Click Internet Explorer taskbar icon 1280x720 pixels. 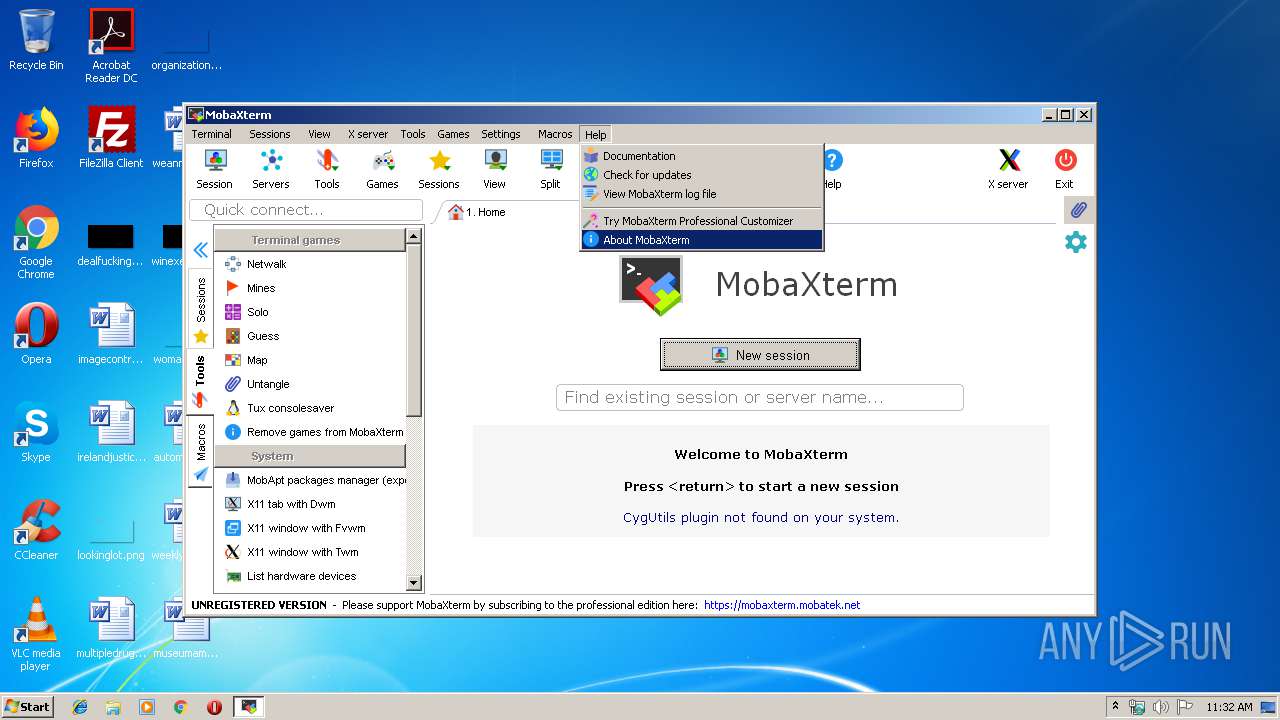[80, 707]
